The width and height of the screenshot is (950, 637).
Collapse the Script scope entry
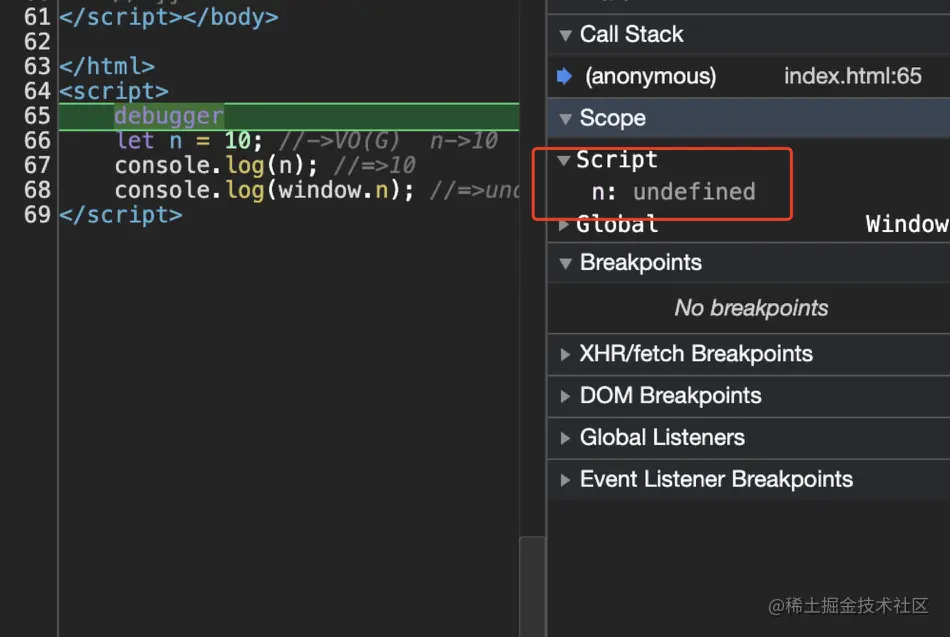(564, 160)
